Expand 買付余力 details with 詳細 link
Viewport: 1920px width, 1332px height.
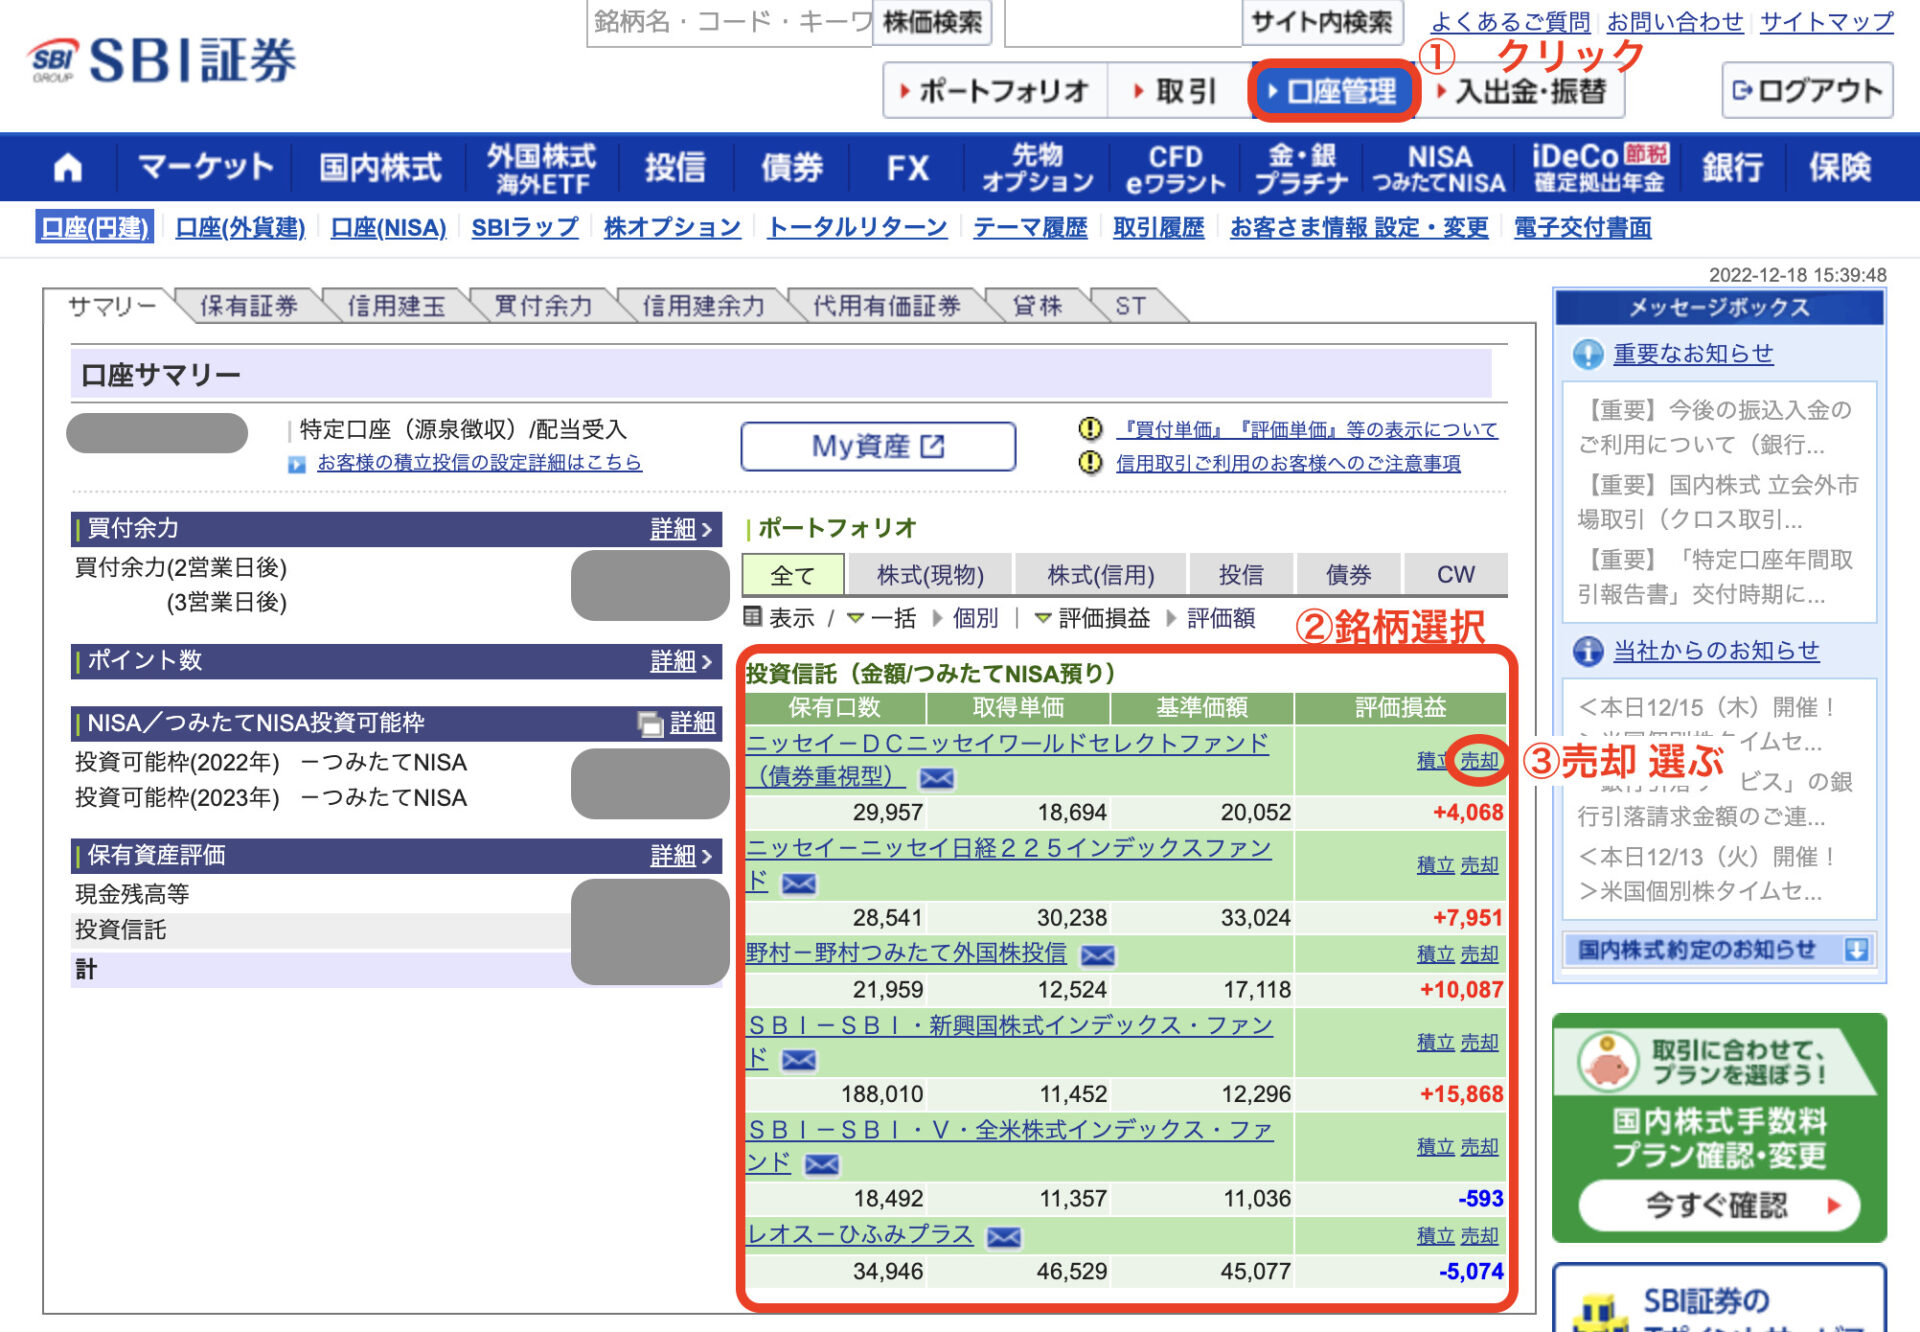[681, 529]
